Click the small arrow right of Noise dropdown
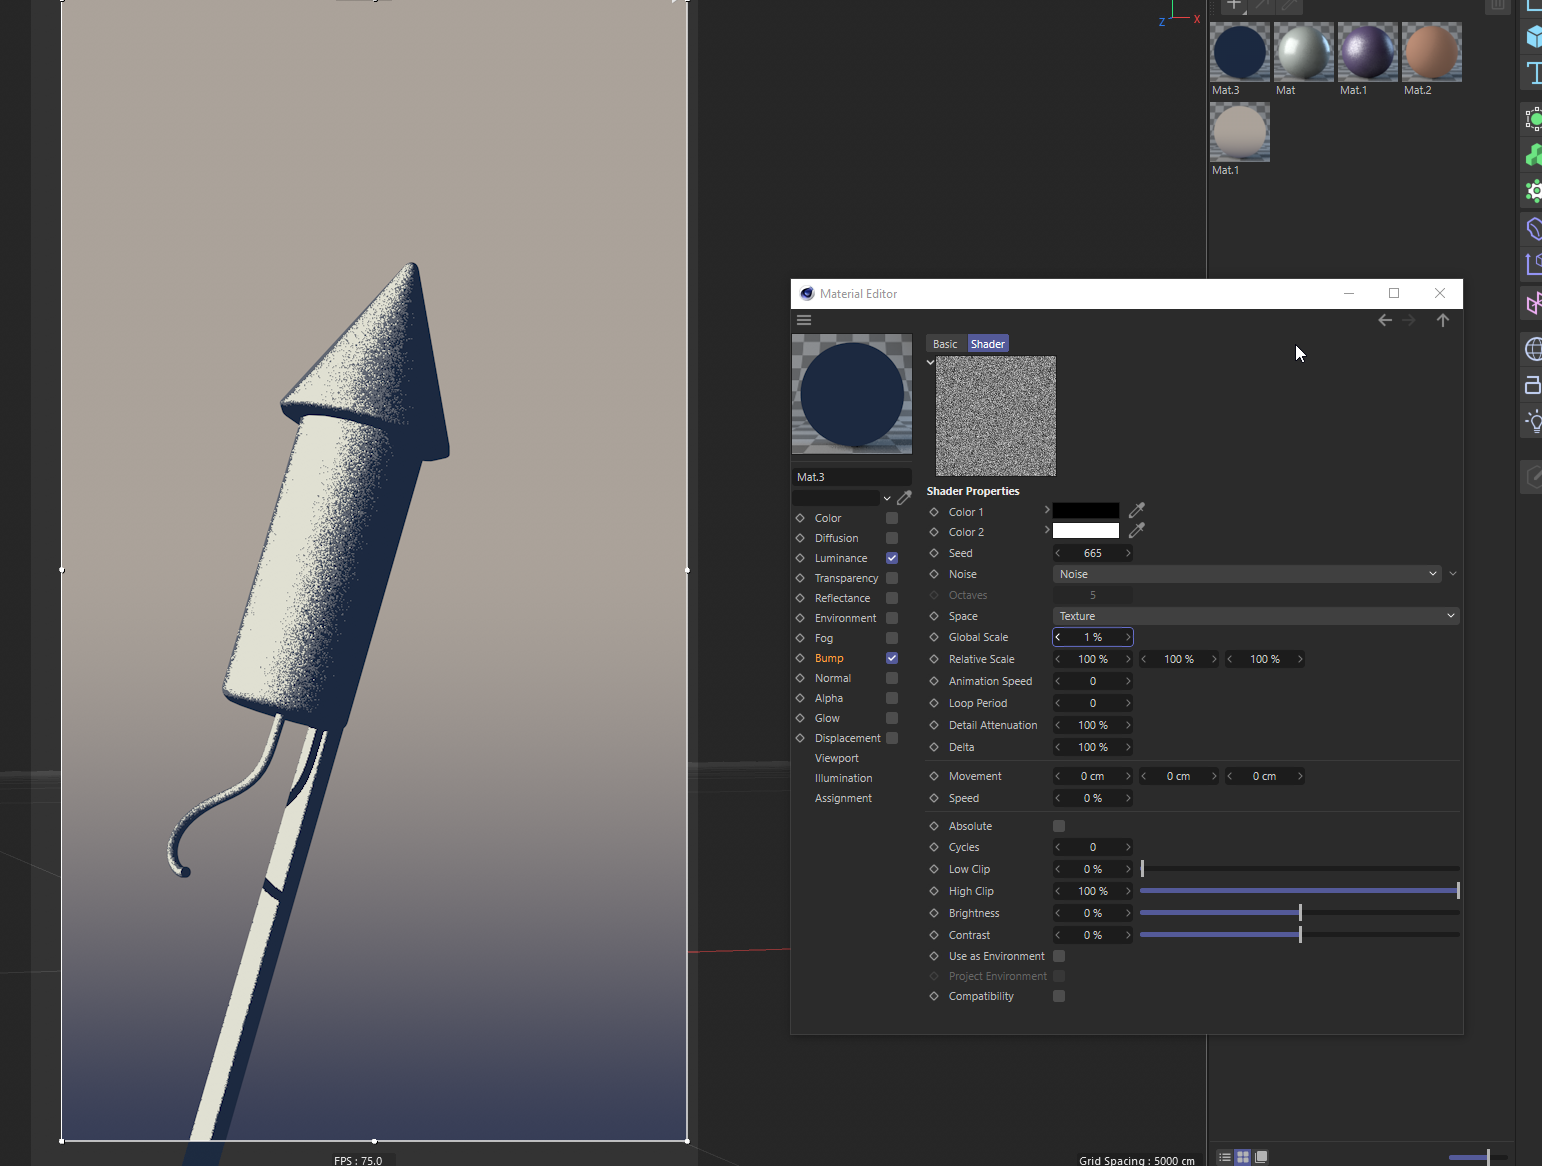This screenshot has height=1166, width=1542. [1453, 574]
